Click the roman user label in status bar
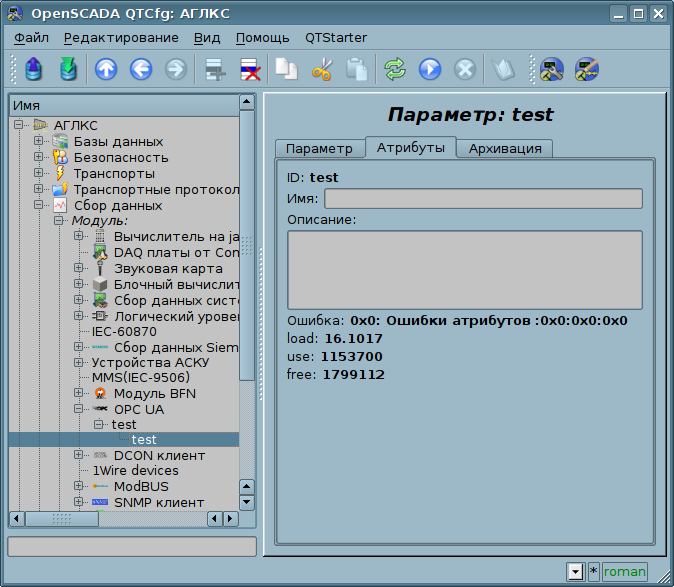The width and height of the screenshot is (674, 587). point(624,572)
